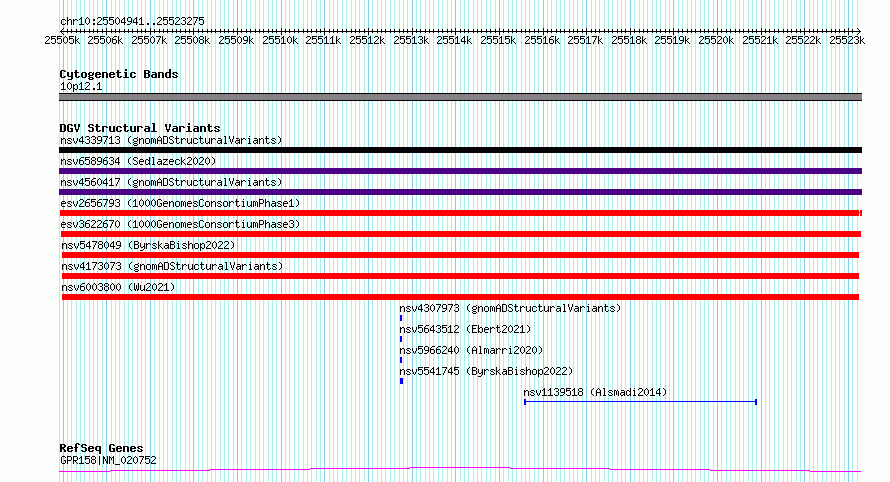The image size is (890, 482).
Task: Click the nsv4173073 gnomADStructuralVariants label
Action: [x=172, y=266]
